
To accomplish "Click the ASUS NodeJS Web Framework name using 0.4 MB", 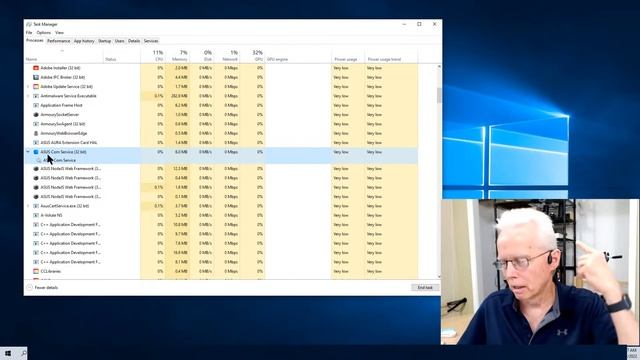I will tap(70, 178).
